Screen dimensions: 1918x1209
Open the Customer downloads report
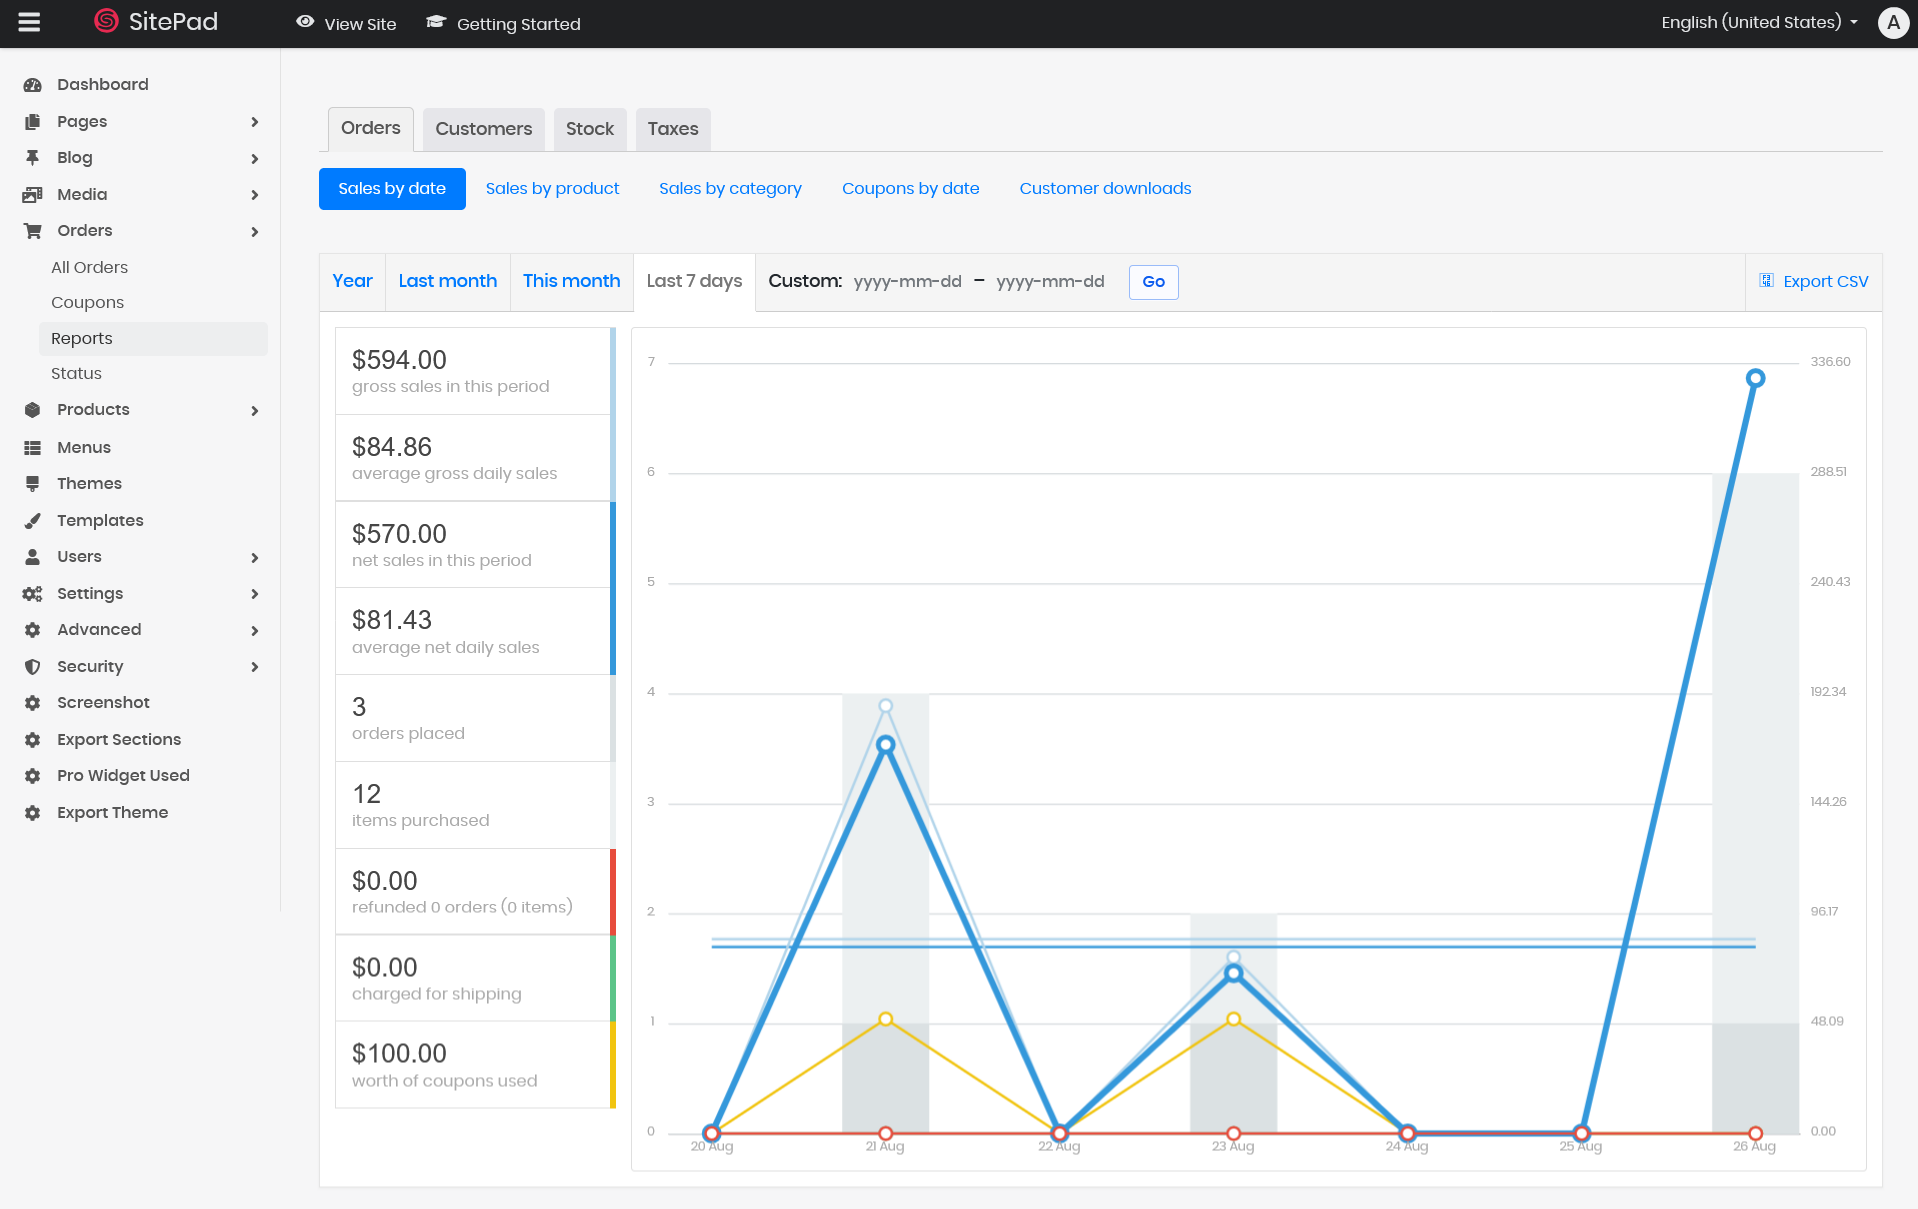click(x=1105, y=189)
